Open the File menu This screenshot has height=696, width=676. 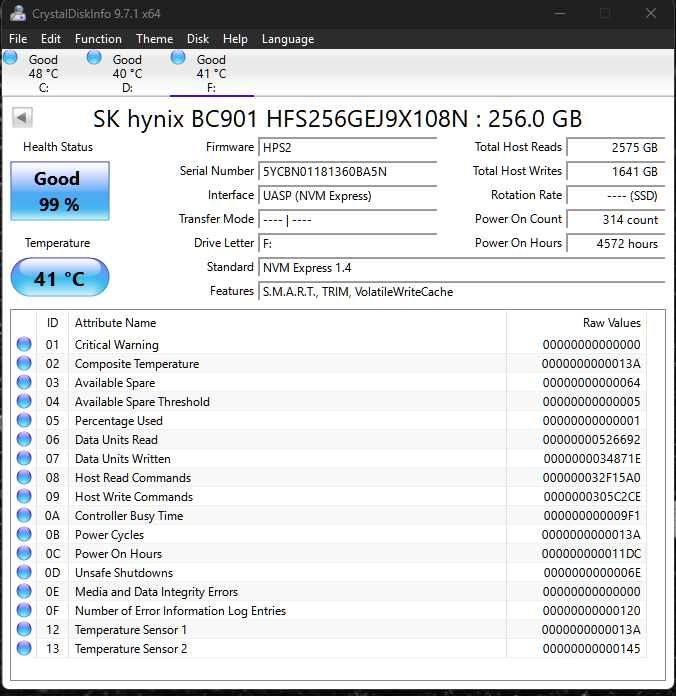click(18, 39)
